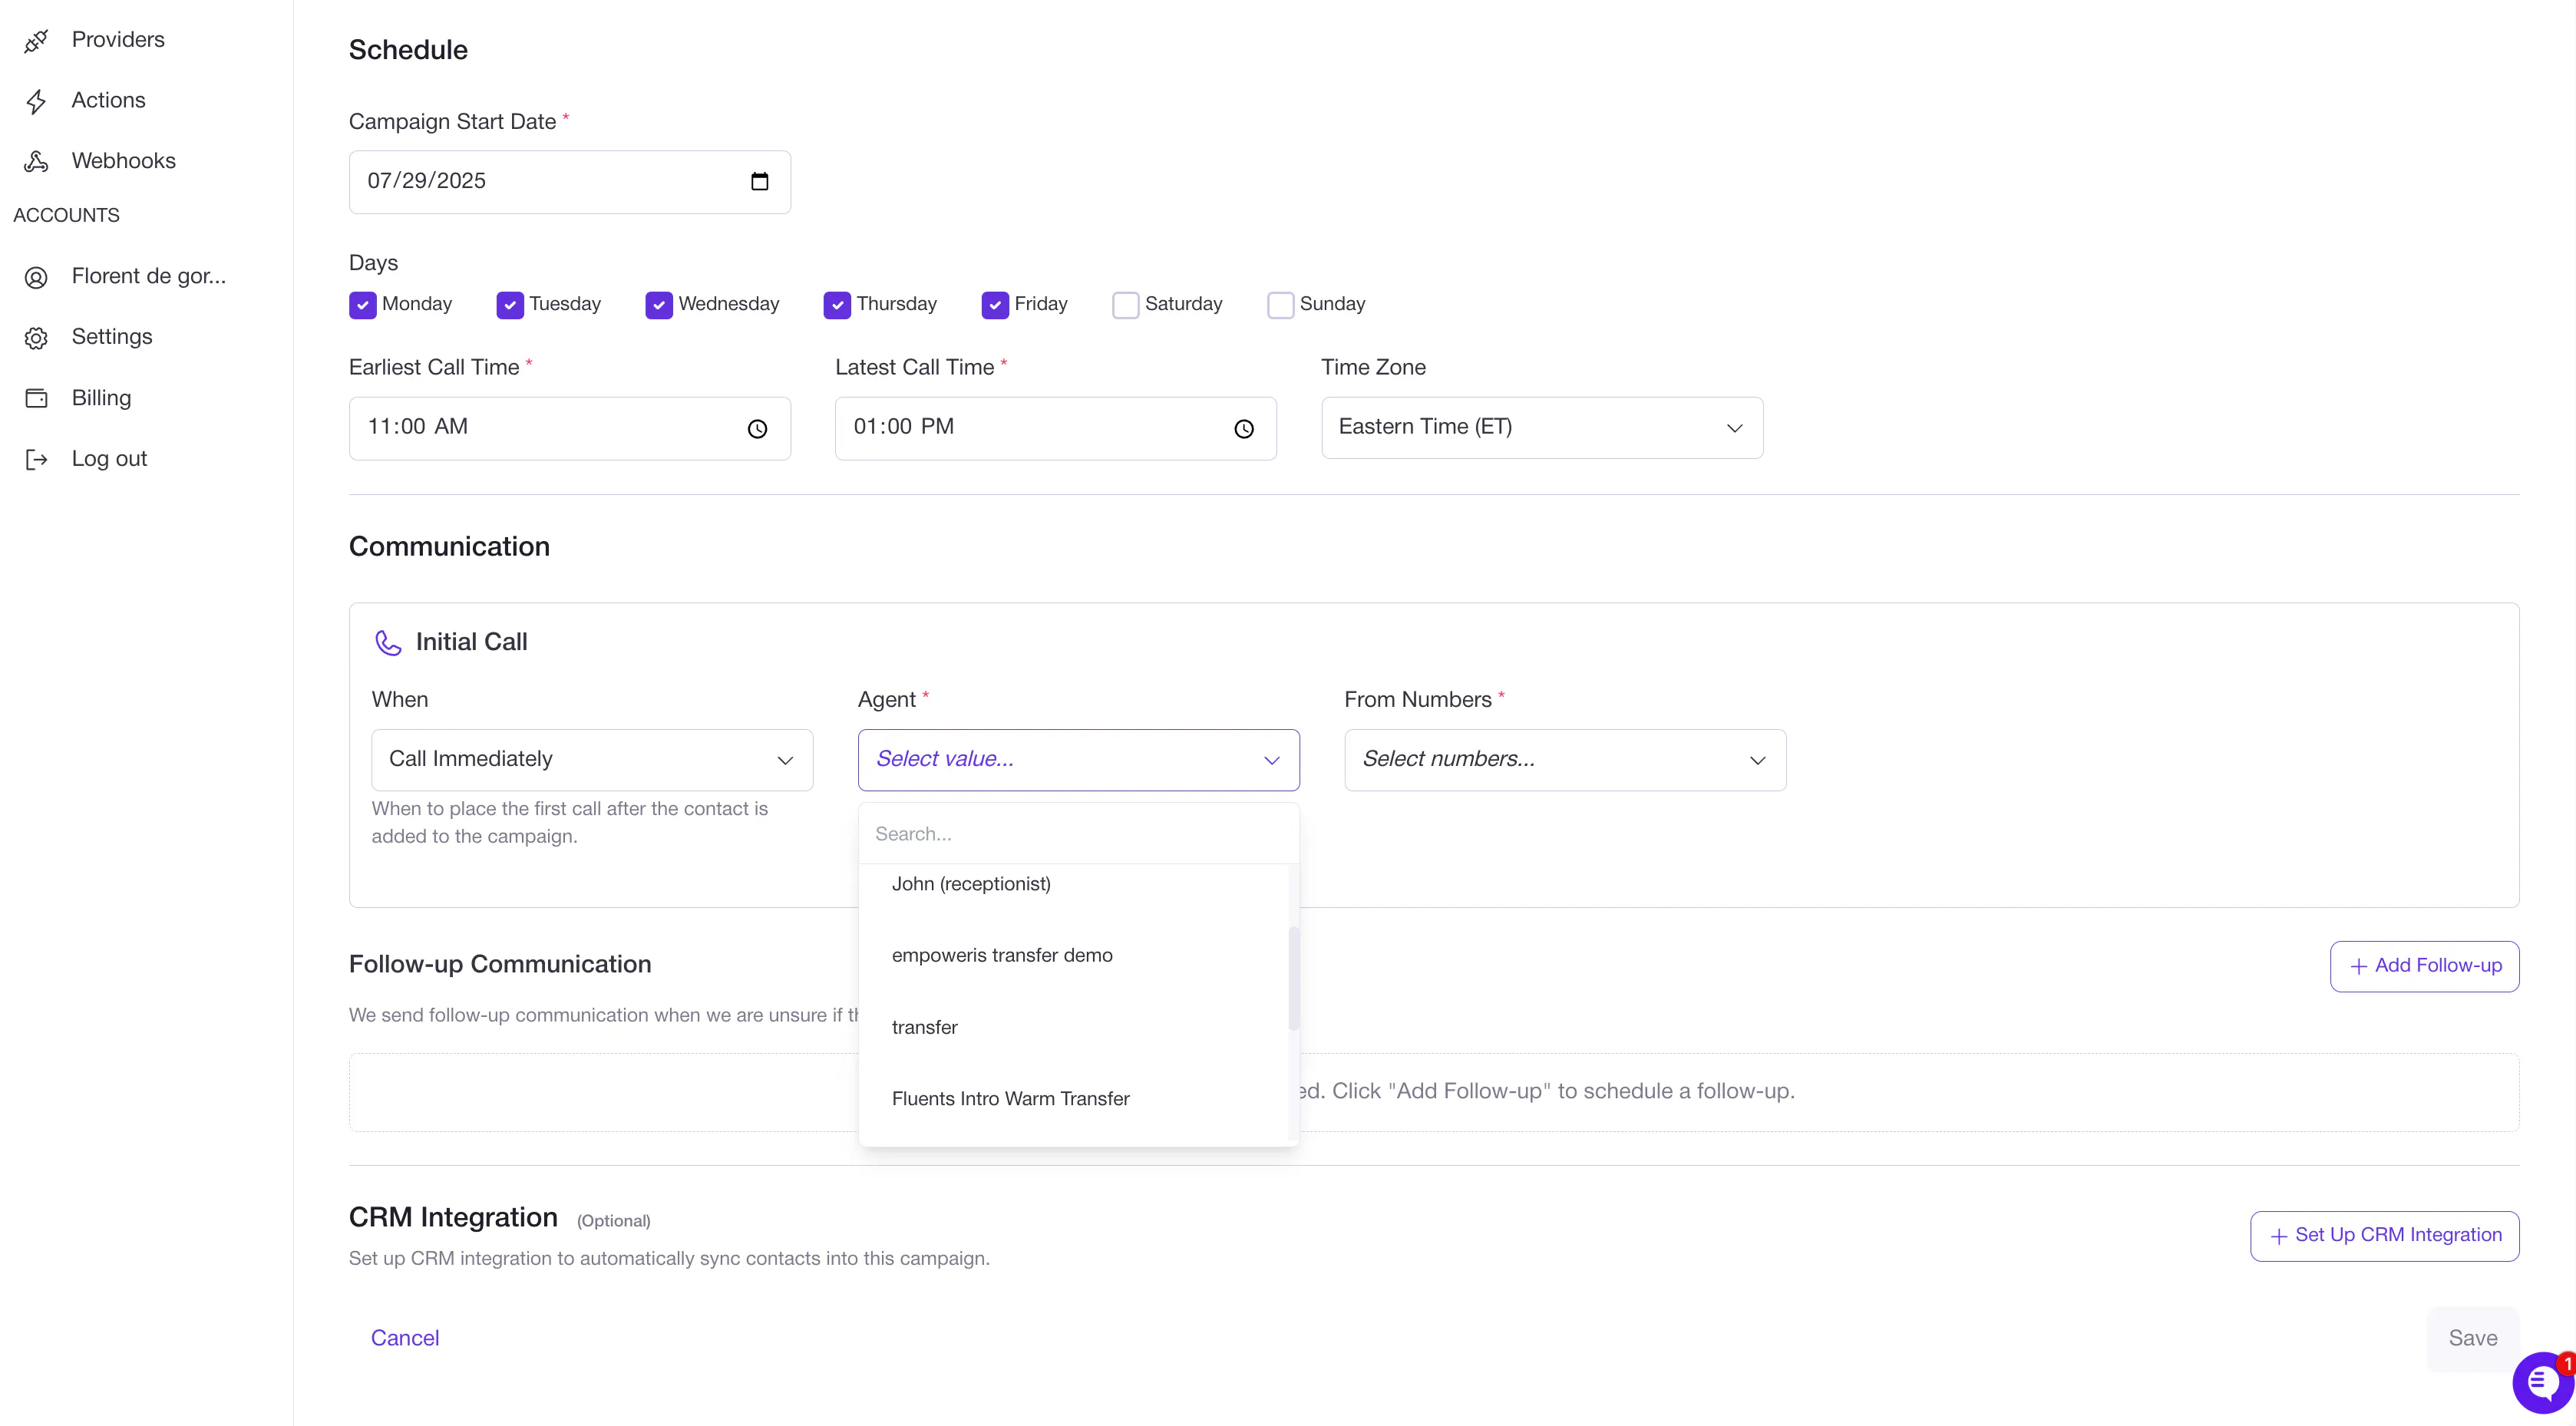Click clock icon in Earliest Call Time
2576x1426 pixels.
tap(757, 428)
